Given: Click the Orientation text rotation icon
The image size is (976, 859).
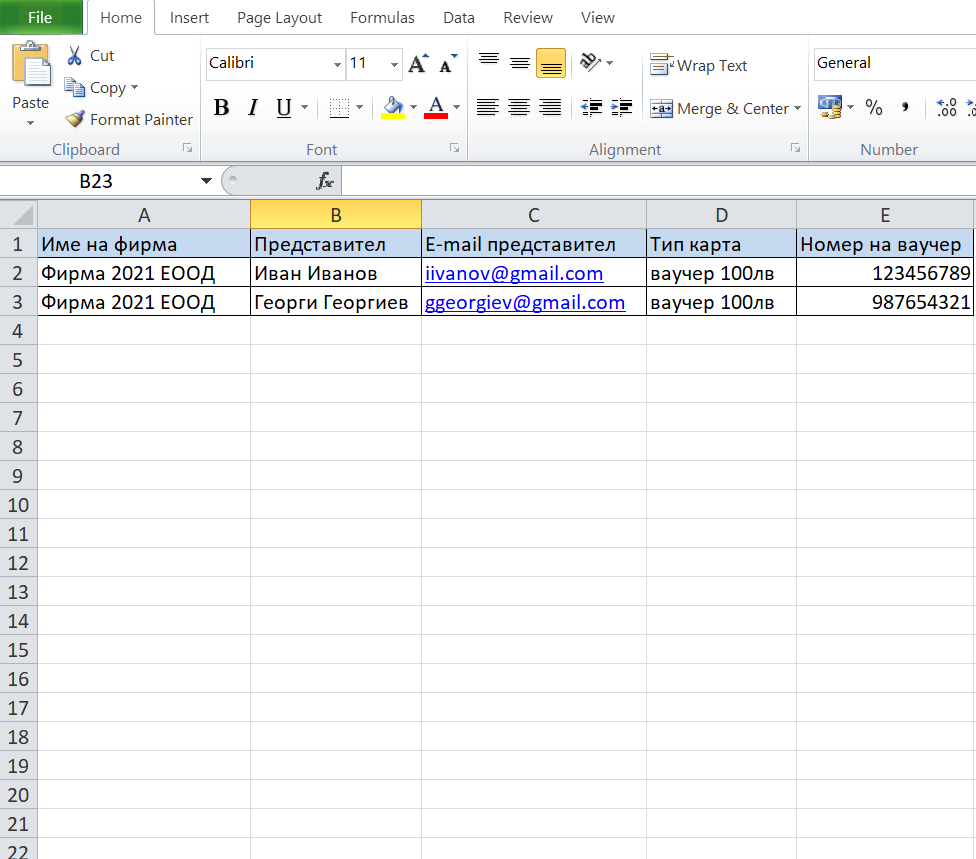Looking at the screenshot, I should (589, 62).
